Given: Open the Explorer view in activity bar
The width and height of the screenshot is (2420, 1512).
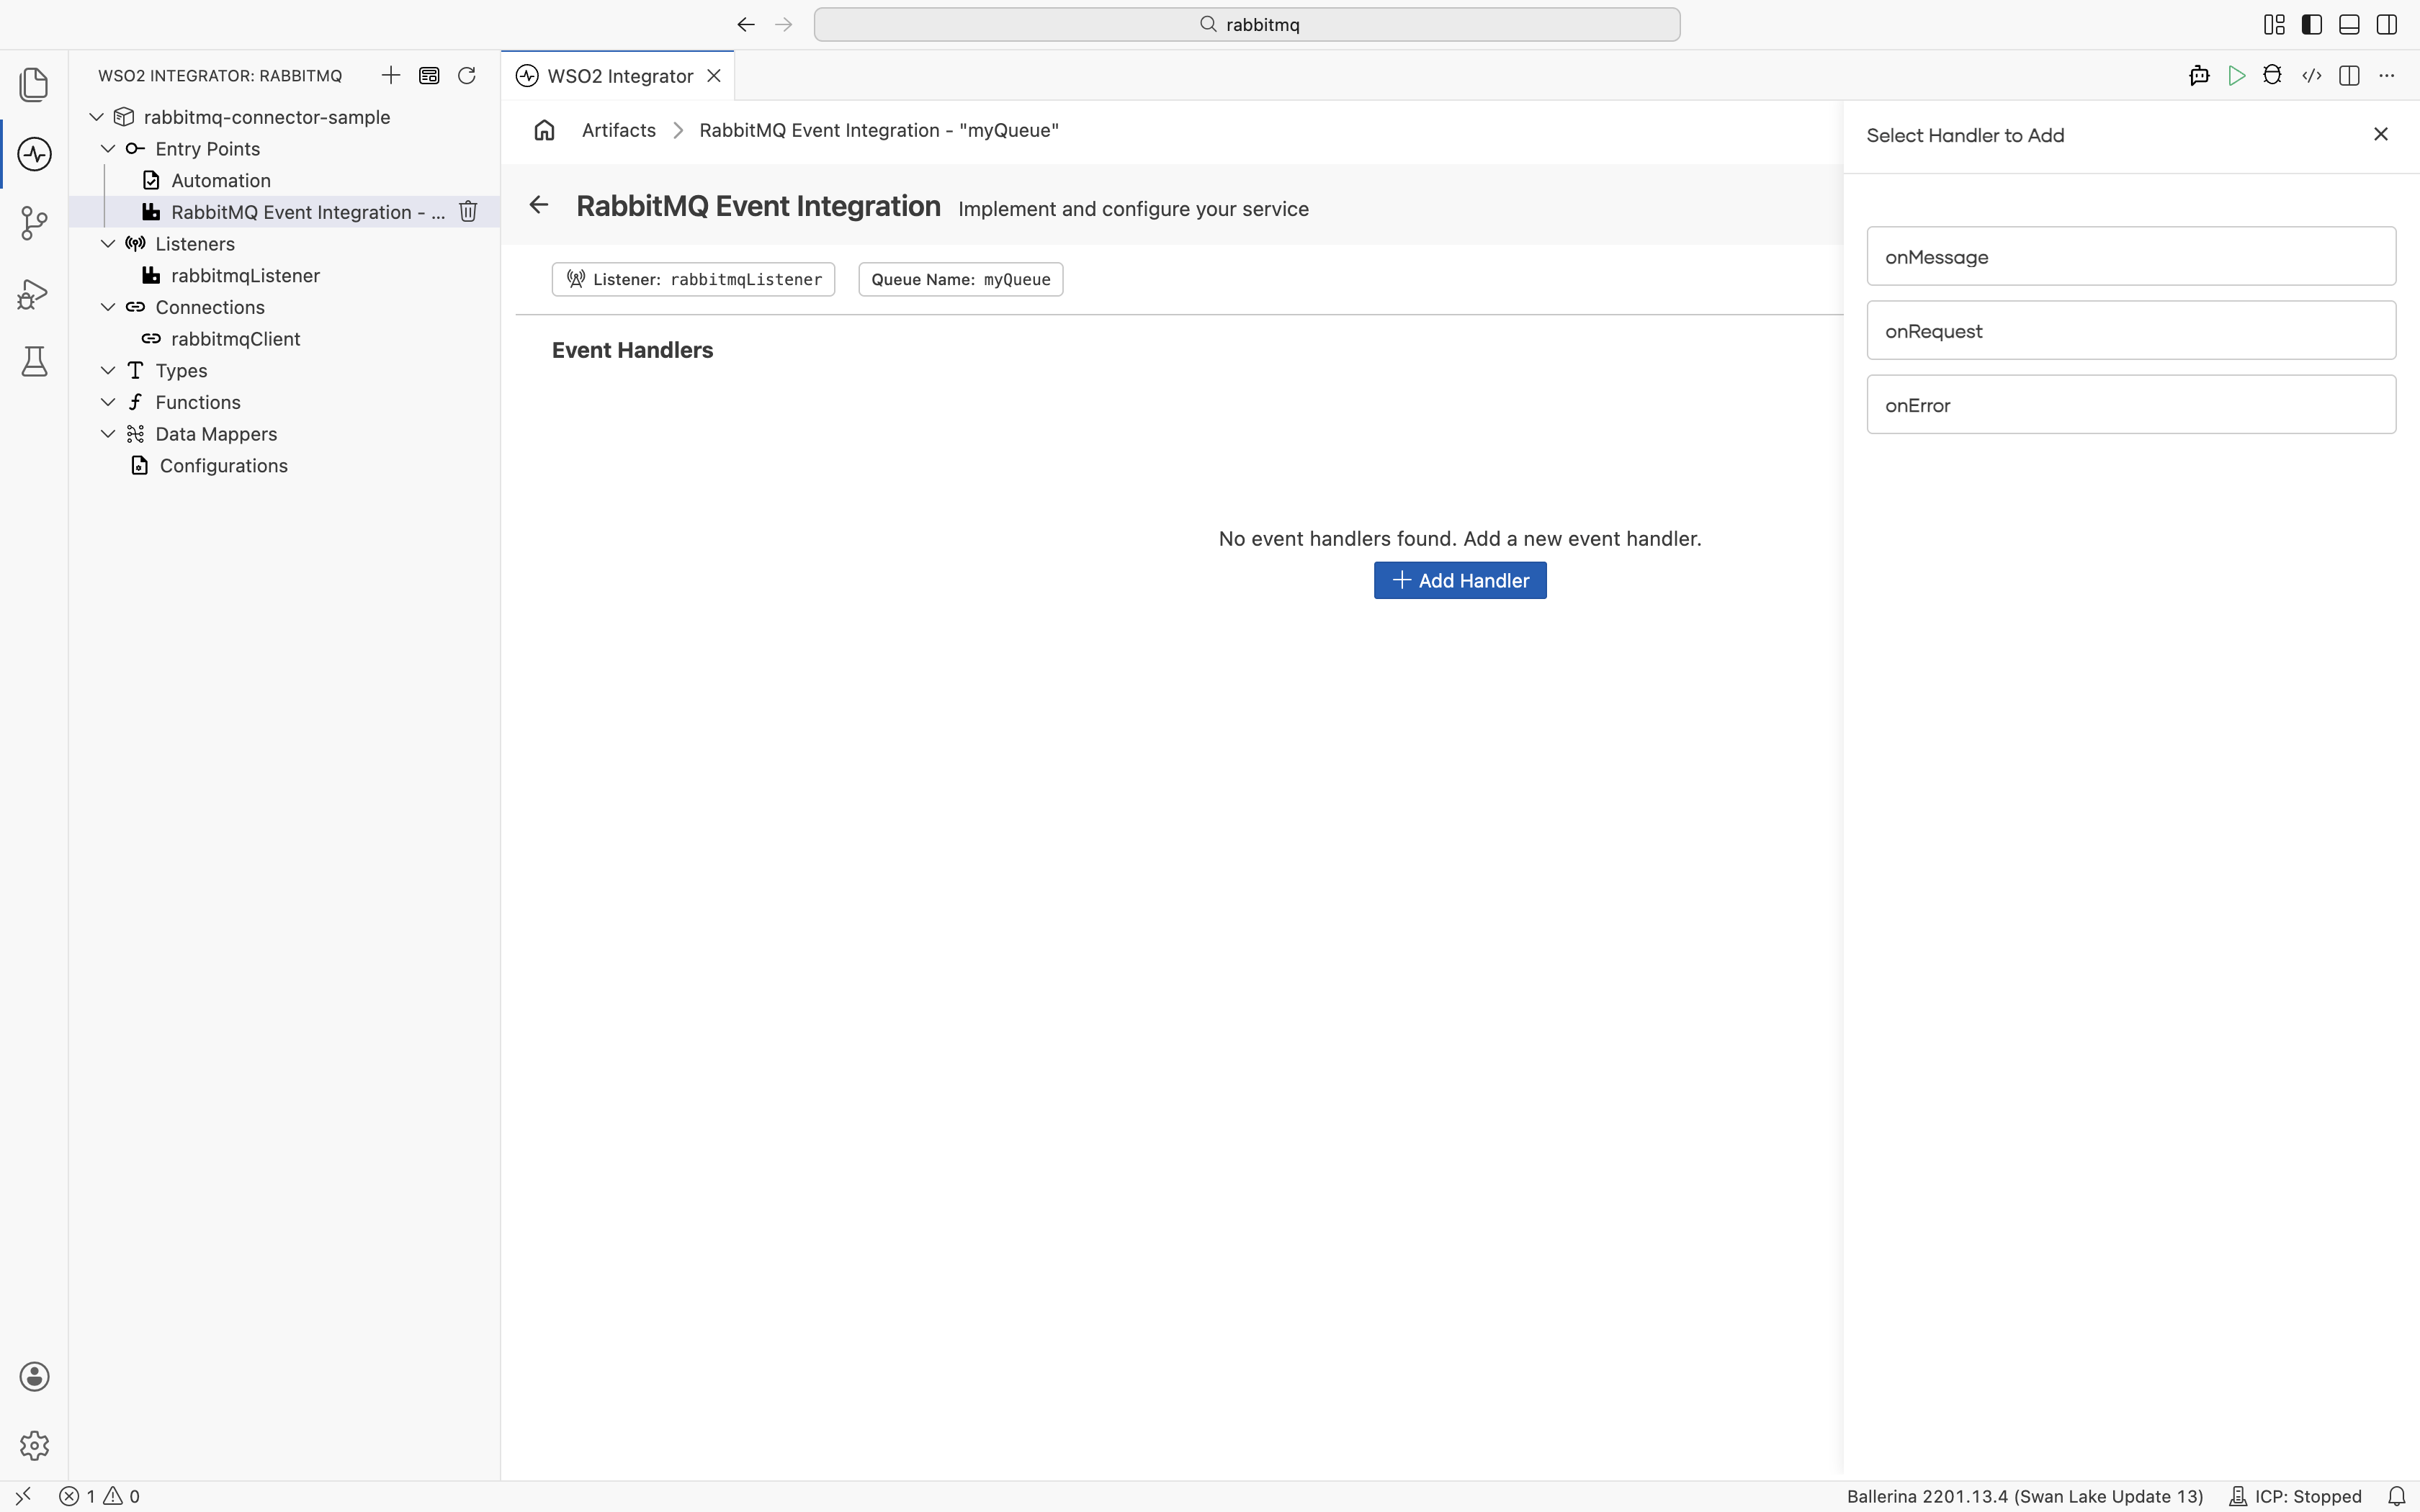Looking at the screenshot, I should click(x=34, y=84).
